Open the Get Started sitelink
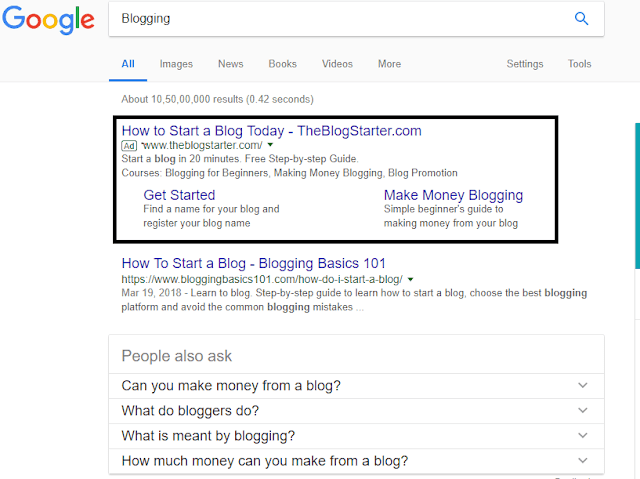The width and height of the screenshot is (640, 479). click(179, 195)
